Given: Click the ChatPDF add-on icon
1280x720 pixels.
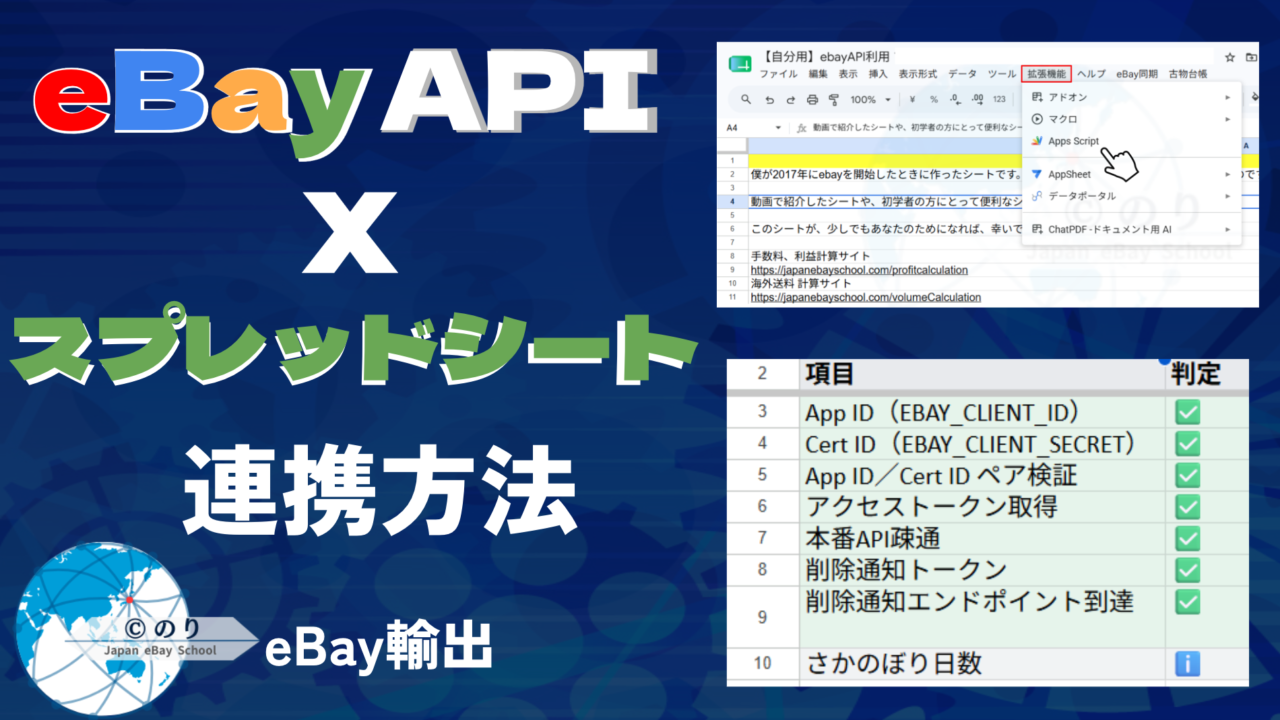Looking at the screenshot, I should coord(1037,229).
